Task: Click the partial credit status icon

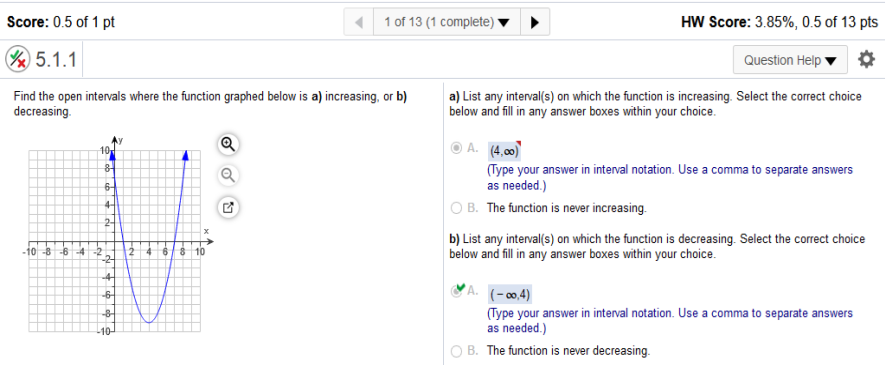Action: pos(18,59)
